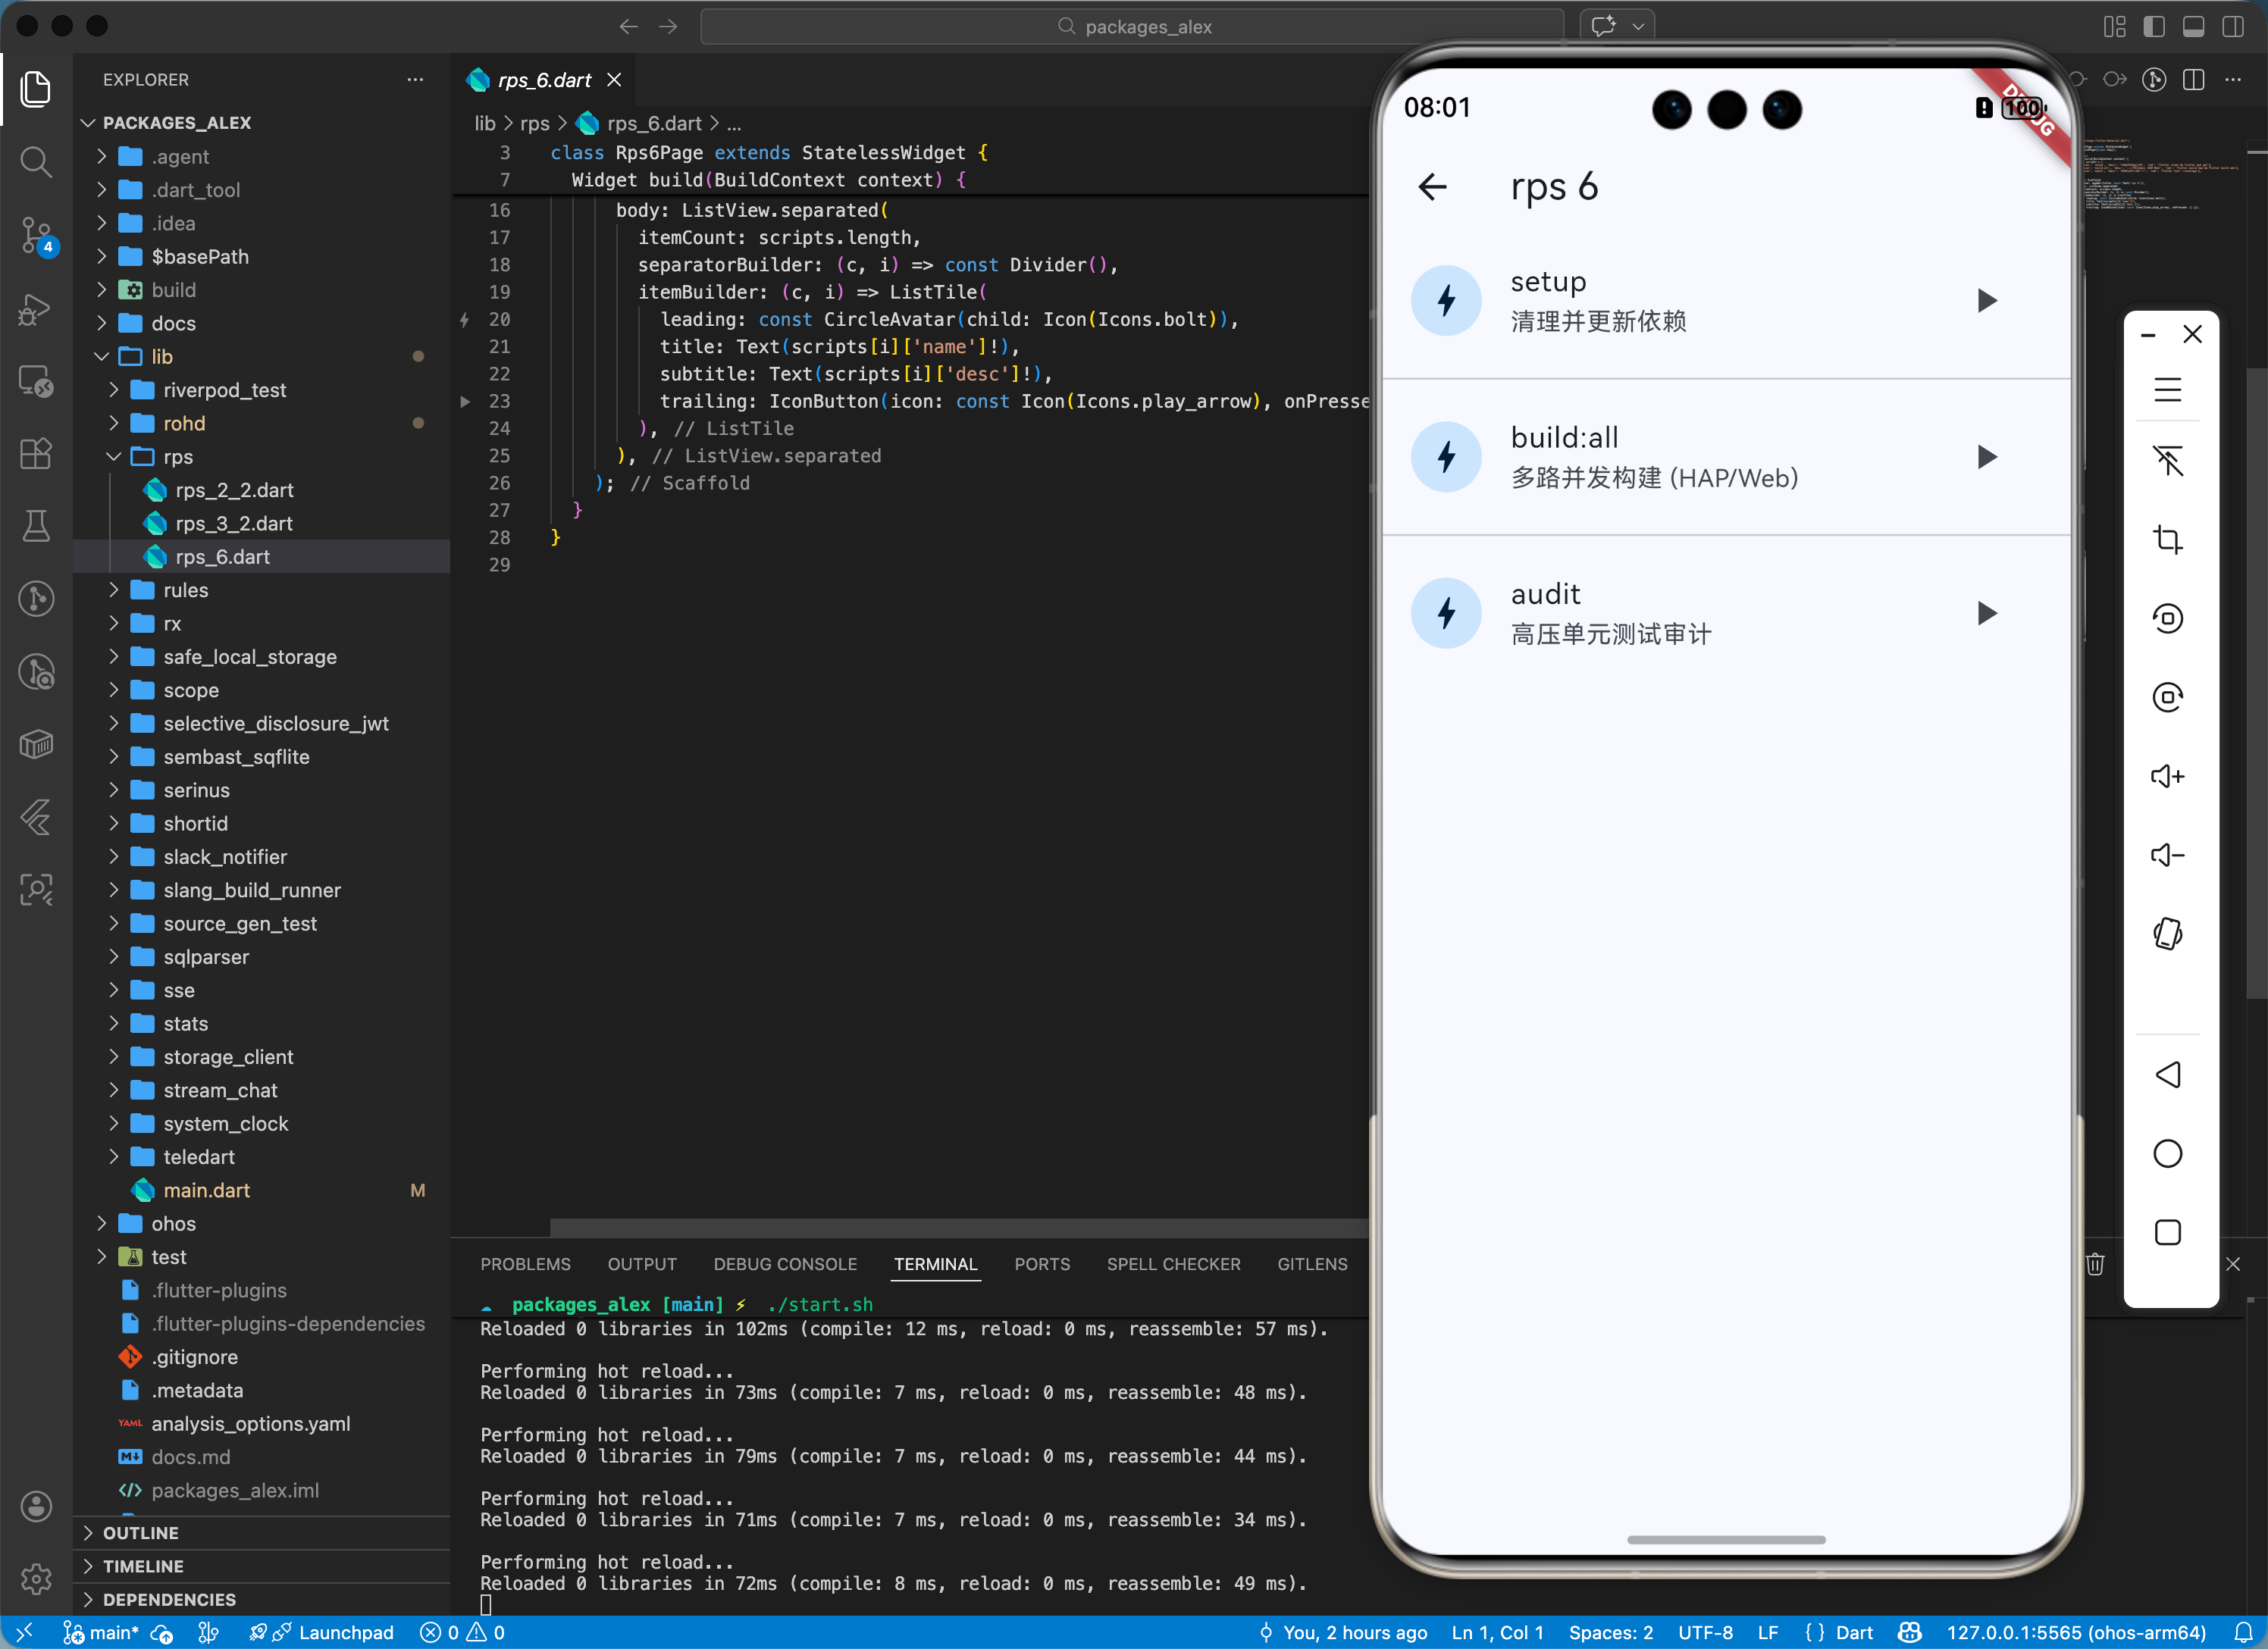
Task: Run the build:all script play button
Action: tap(1986, 457)
